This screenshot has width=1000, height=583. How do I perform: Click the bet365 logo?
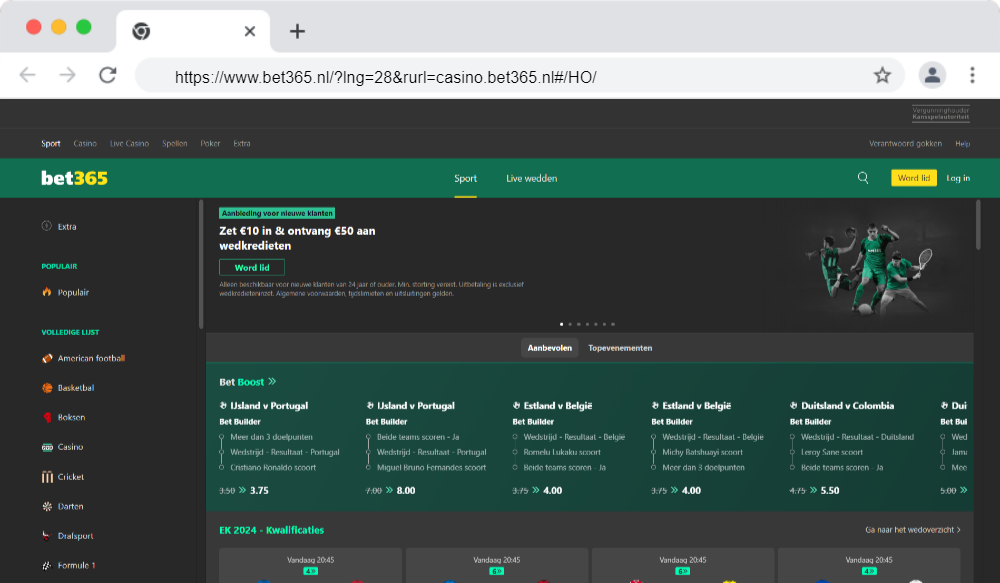[74, 178]
